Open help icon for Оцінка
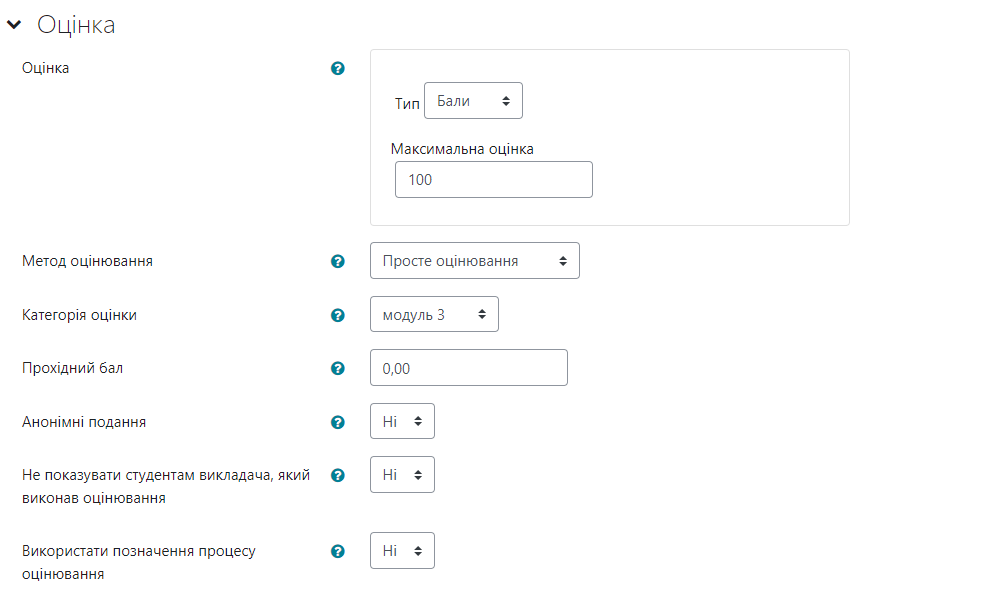This screenshot has width=982, height=601. pos(338,68)
